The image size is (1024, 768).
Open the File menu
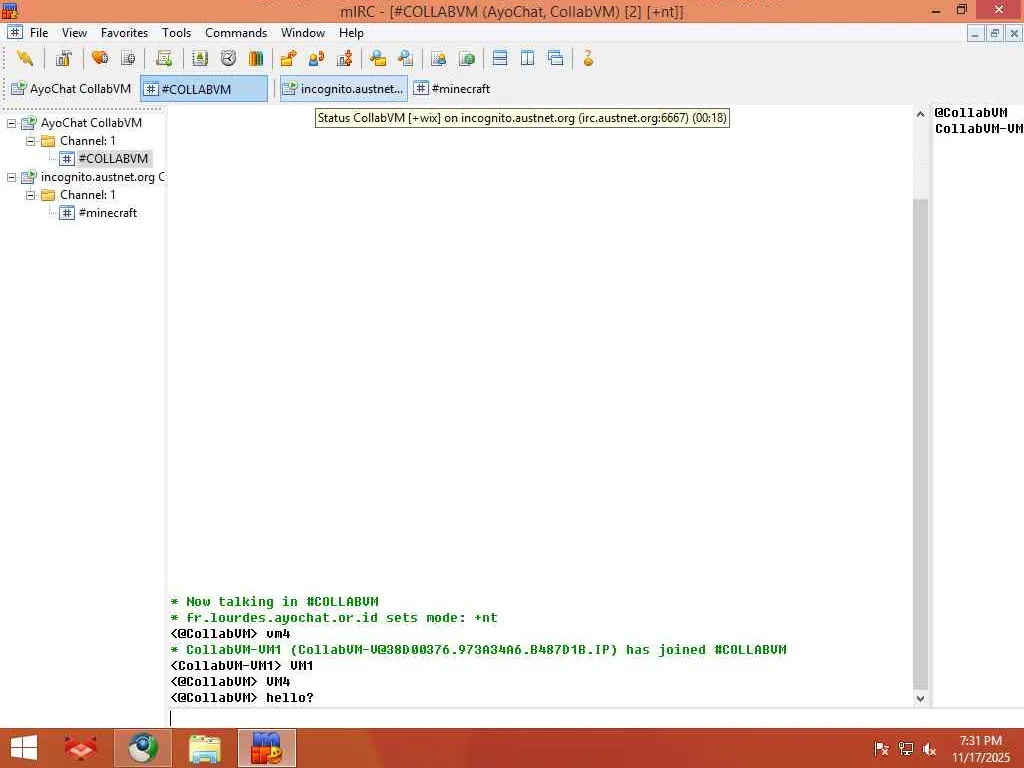(x=39, y=33)
